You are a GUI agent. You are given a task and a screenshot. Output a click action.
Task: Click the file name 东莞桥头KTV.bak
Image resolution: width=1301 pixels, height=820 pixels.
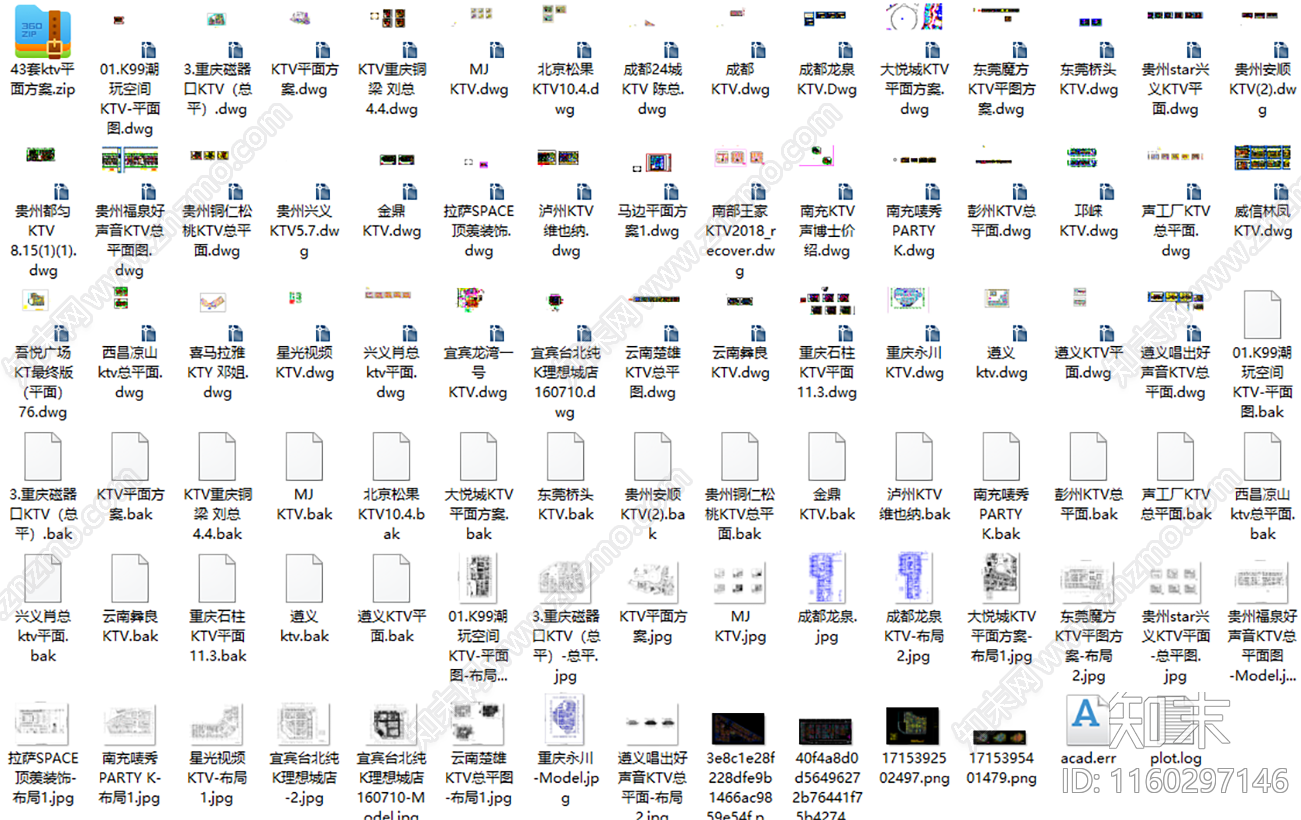point(565,504)
